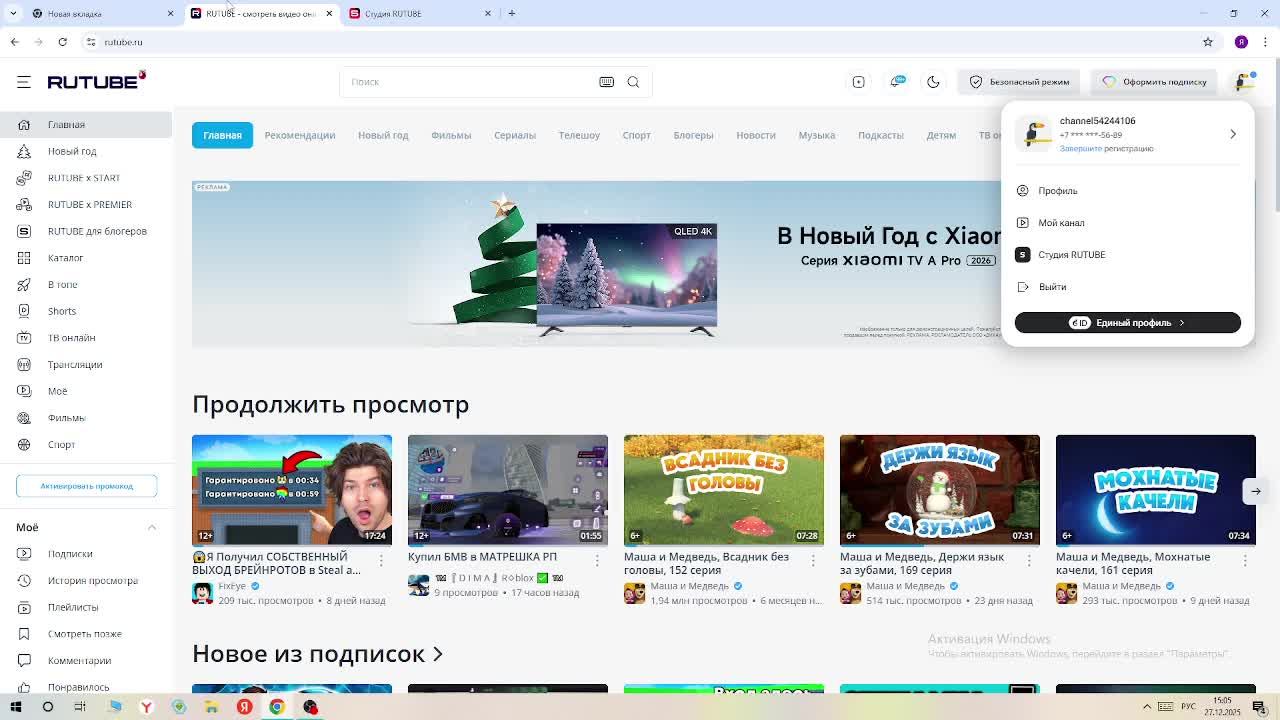The image size is (1280, 720).
Task: Select the Блогеры tab
Action: pyautogui.click(x=693, y=135)
